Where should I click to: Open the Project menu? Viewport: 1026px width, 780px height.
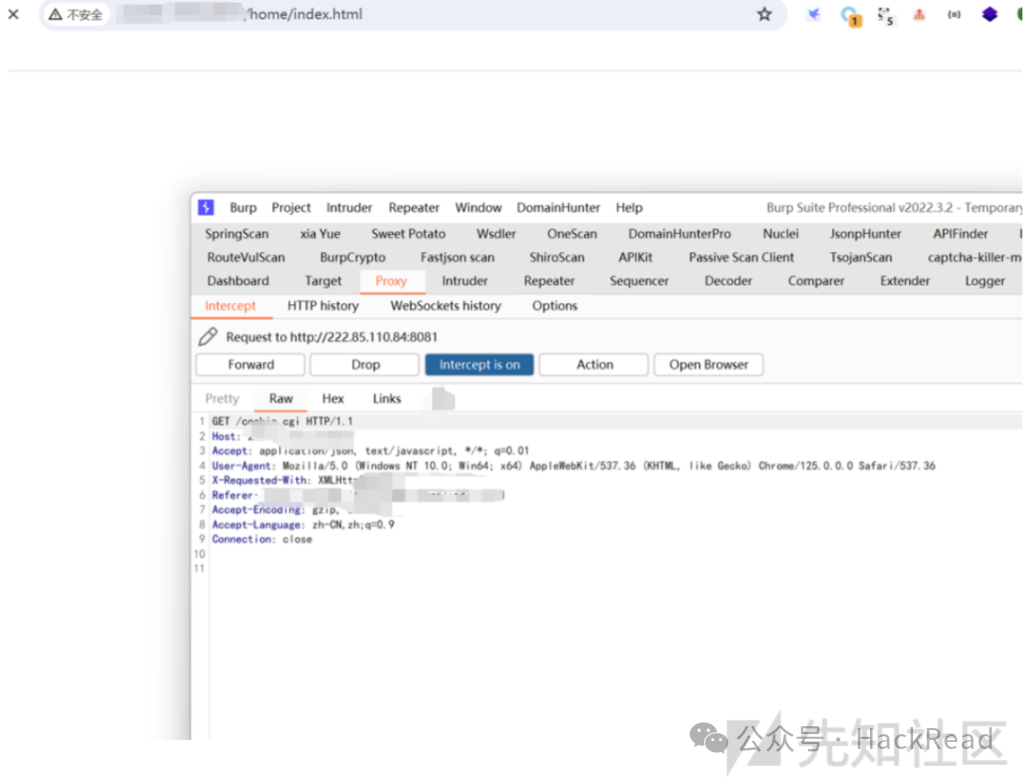pyautogui.click(x=291, y=207)
